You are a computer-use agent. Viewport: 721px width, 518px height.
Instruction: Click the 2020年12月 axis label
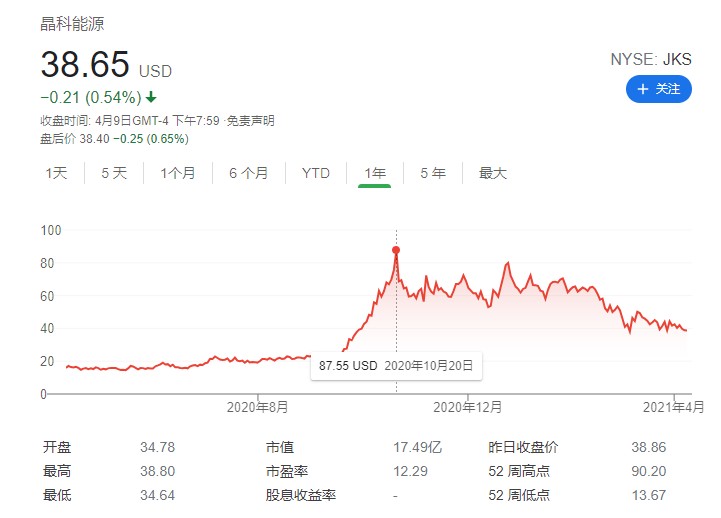click(x=467, y=407)
